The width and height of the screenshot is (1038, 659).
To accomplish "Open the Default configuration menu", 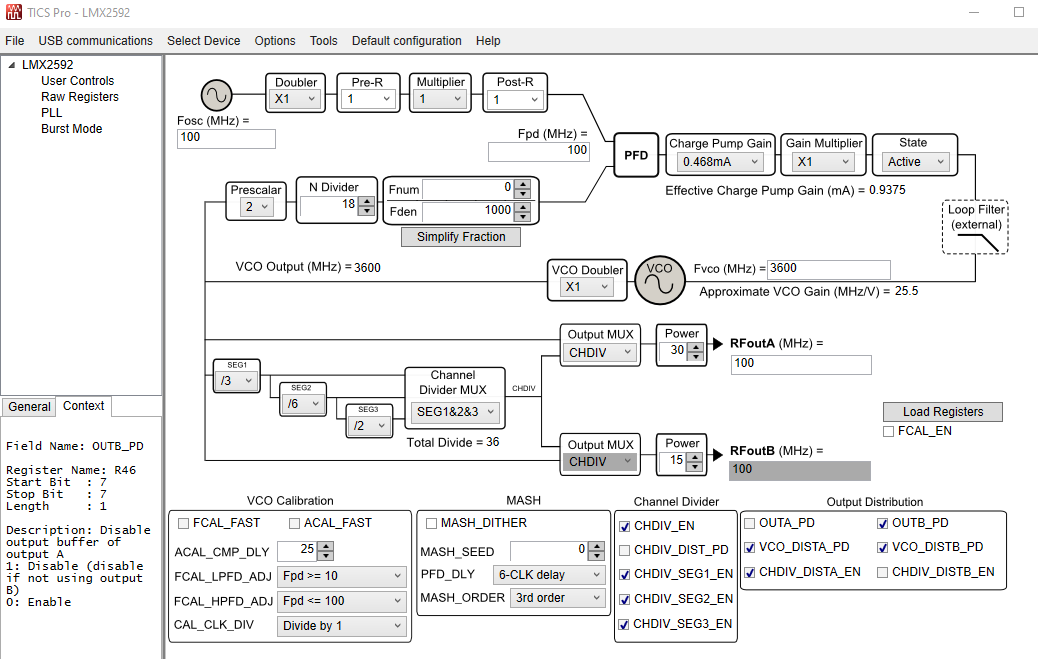I will [406, 40].
